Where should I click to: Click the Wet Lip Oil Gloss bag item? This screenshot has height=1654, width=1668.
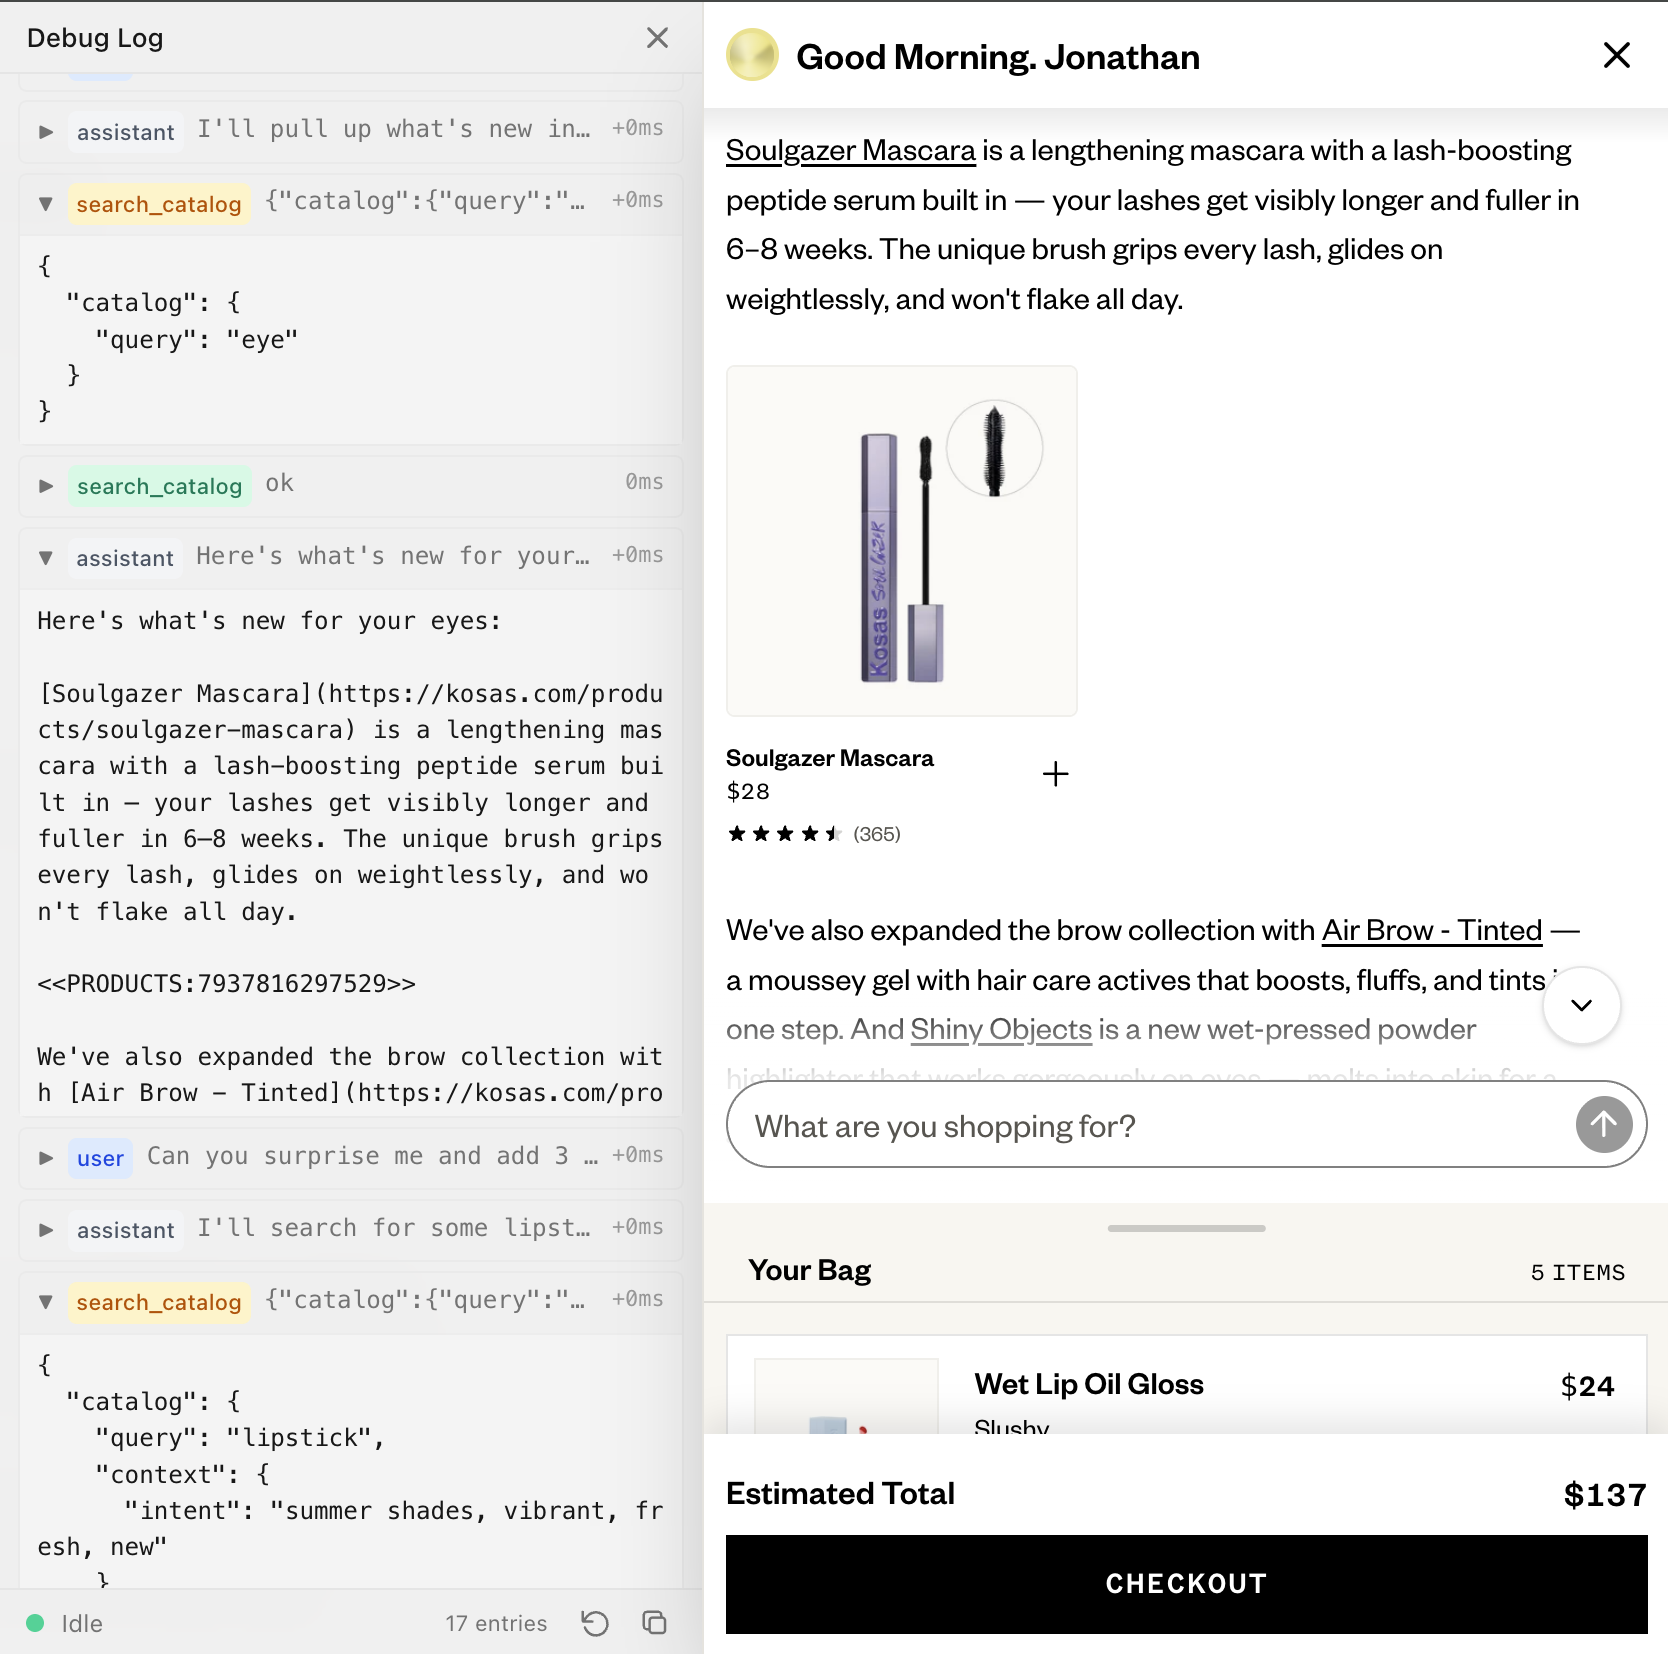pyautogui.click(x=1186, y=1386)
